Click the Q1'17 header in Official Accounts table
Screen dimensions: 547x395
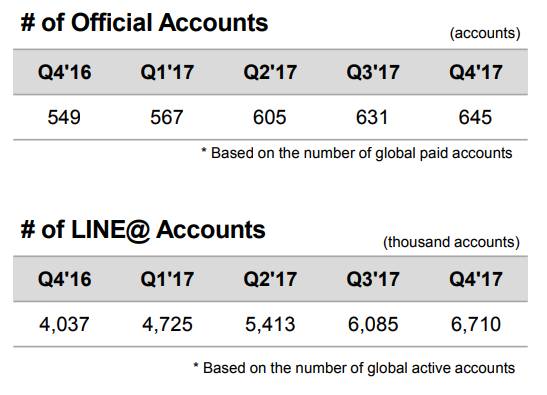tap(167, 72)
